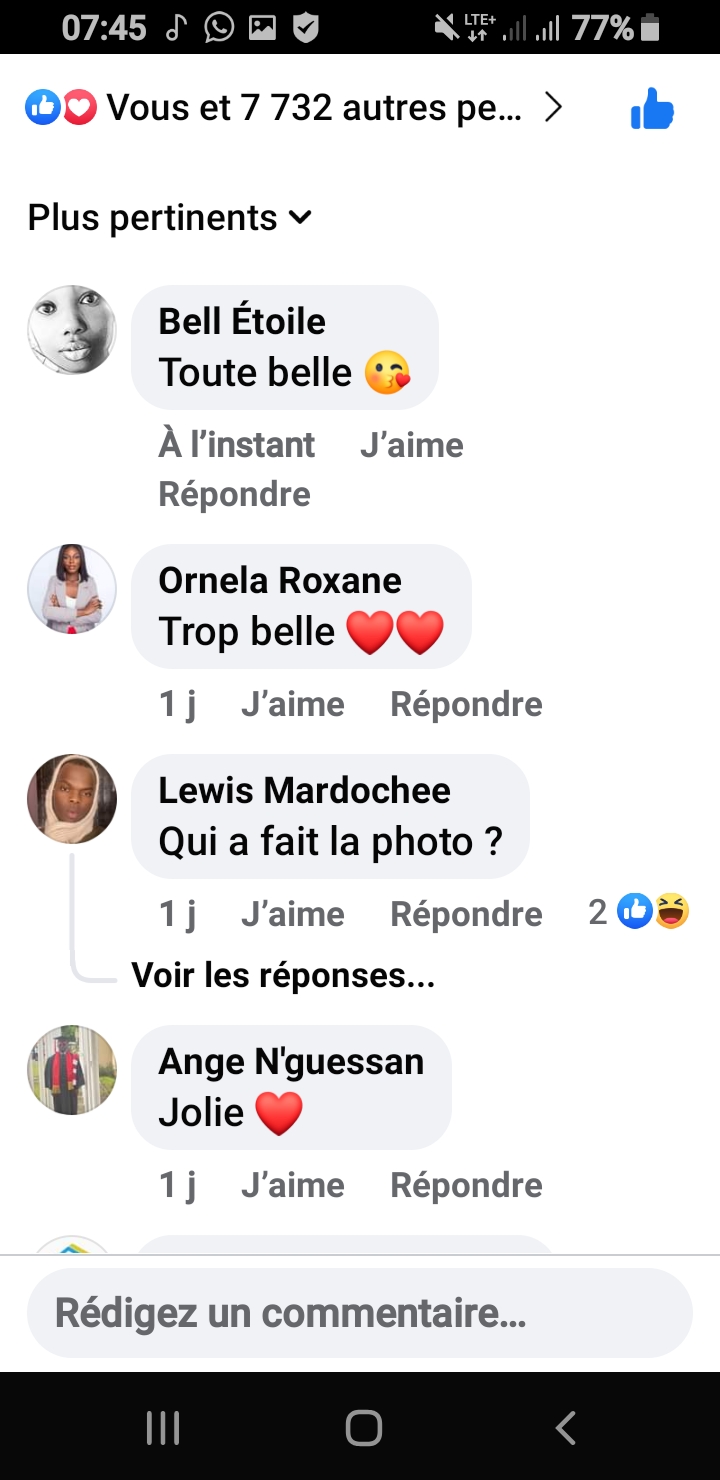720x1480 pixels.
Task: Like Ornela Roxane's comment
Action: pos(292,704)
